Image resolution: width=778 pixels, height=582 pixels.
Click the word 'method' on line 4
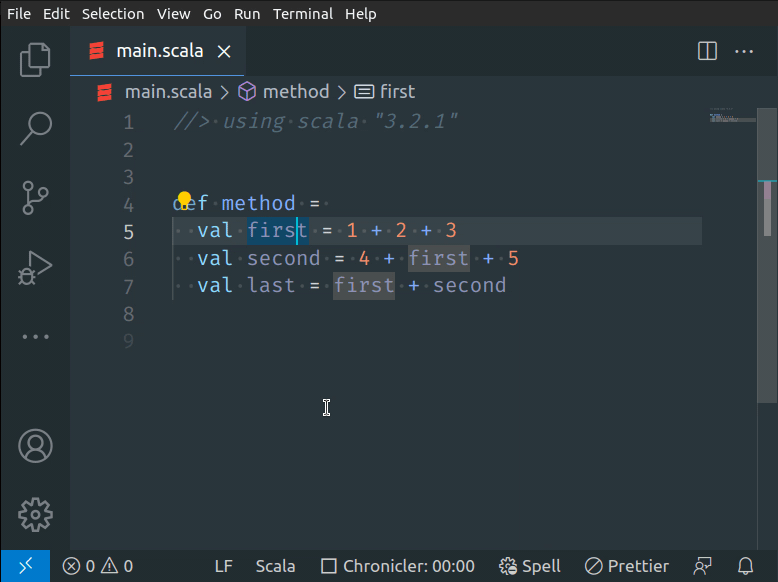coord(259,203)
